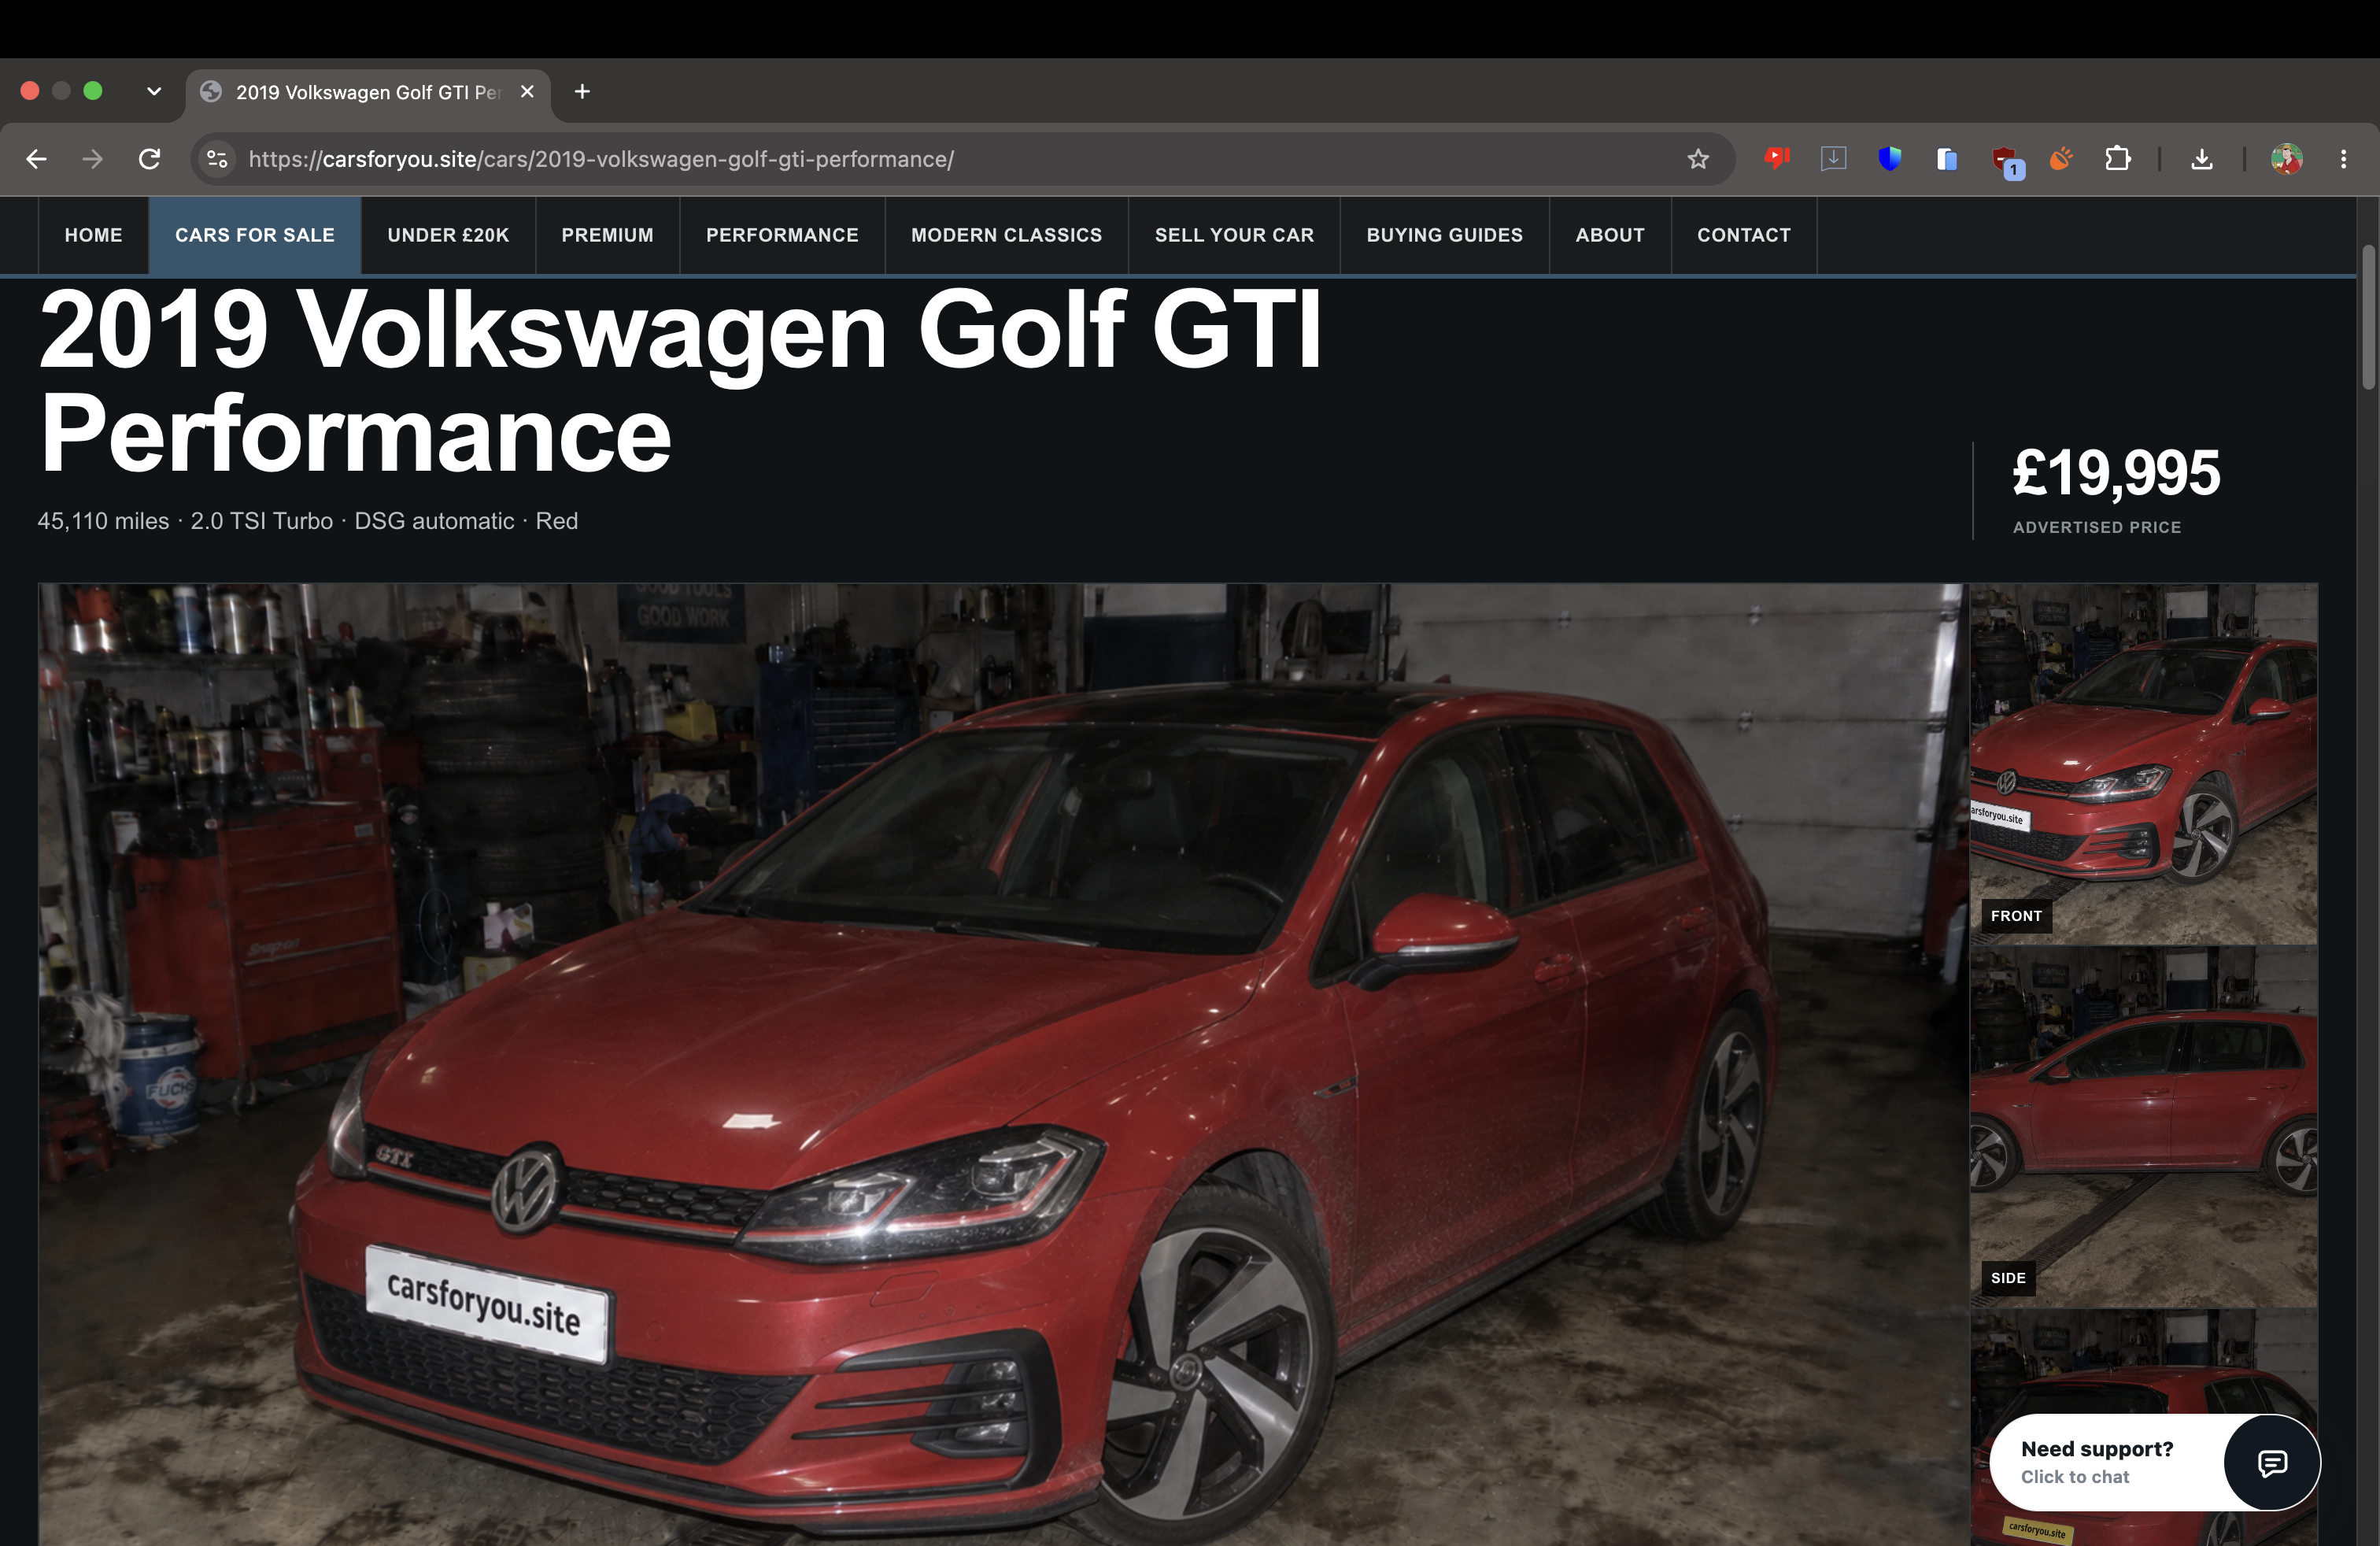Open MODERN CLASSICS page
The height and width of the screenshot is (1546, 2380).
click(1007, 235)
